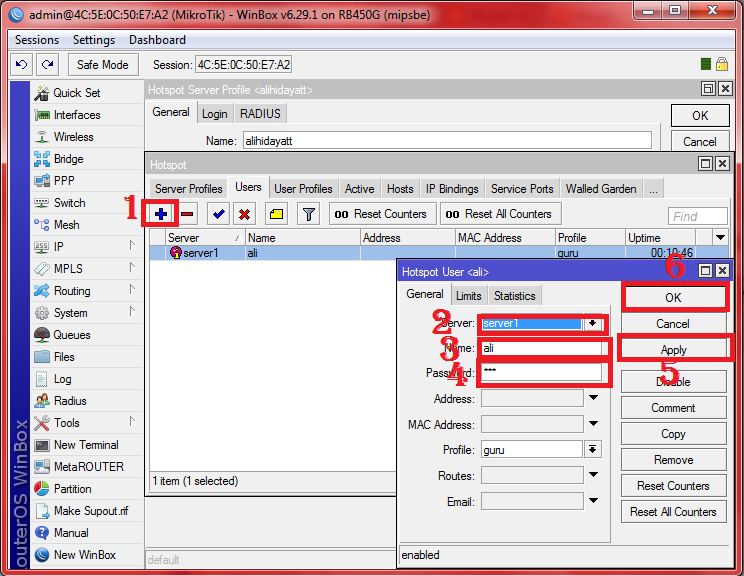
Task: Open the Server dropdown in Hotspot User
Action: pyautogui.click(x=593, y=324)
